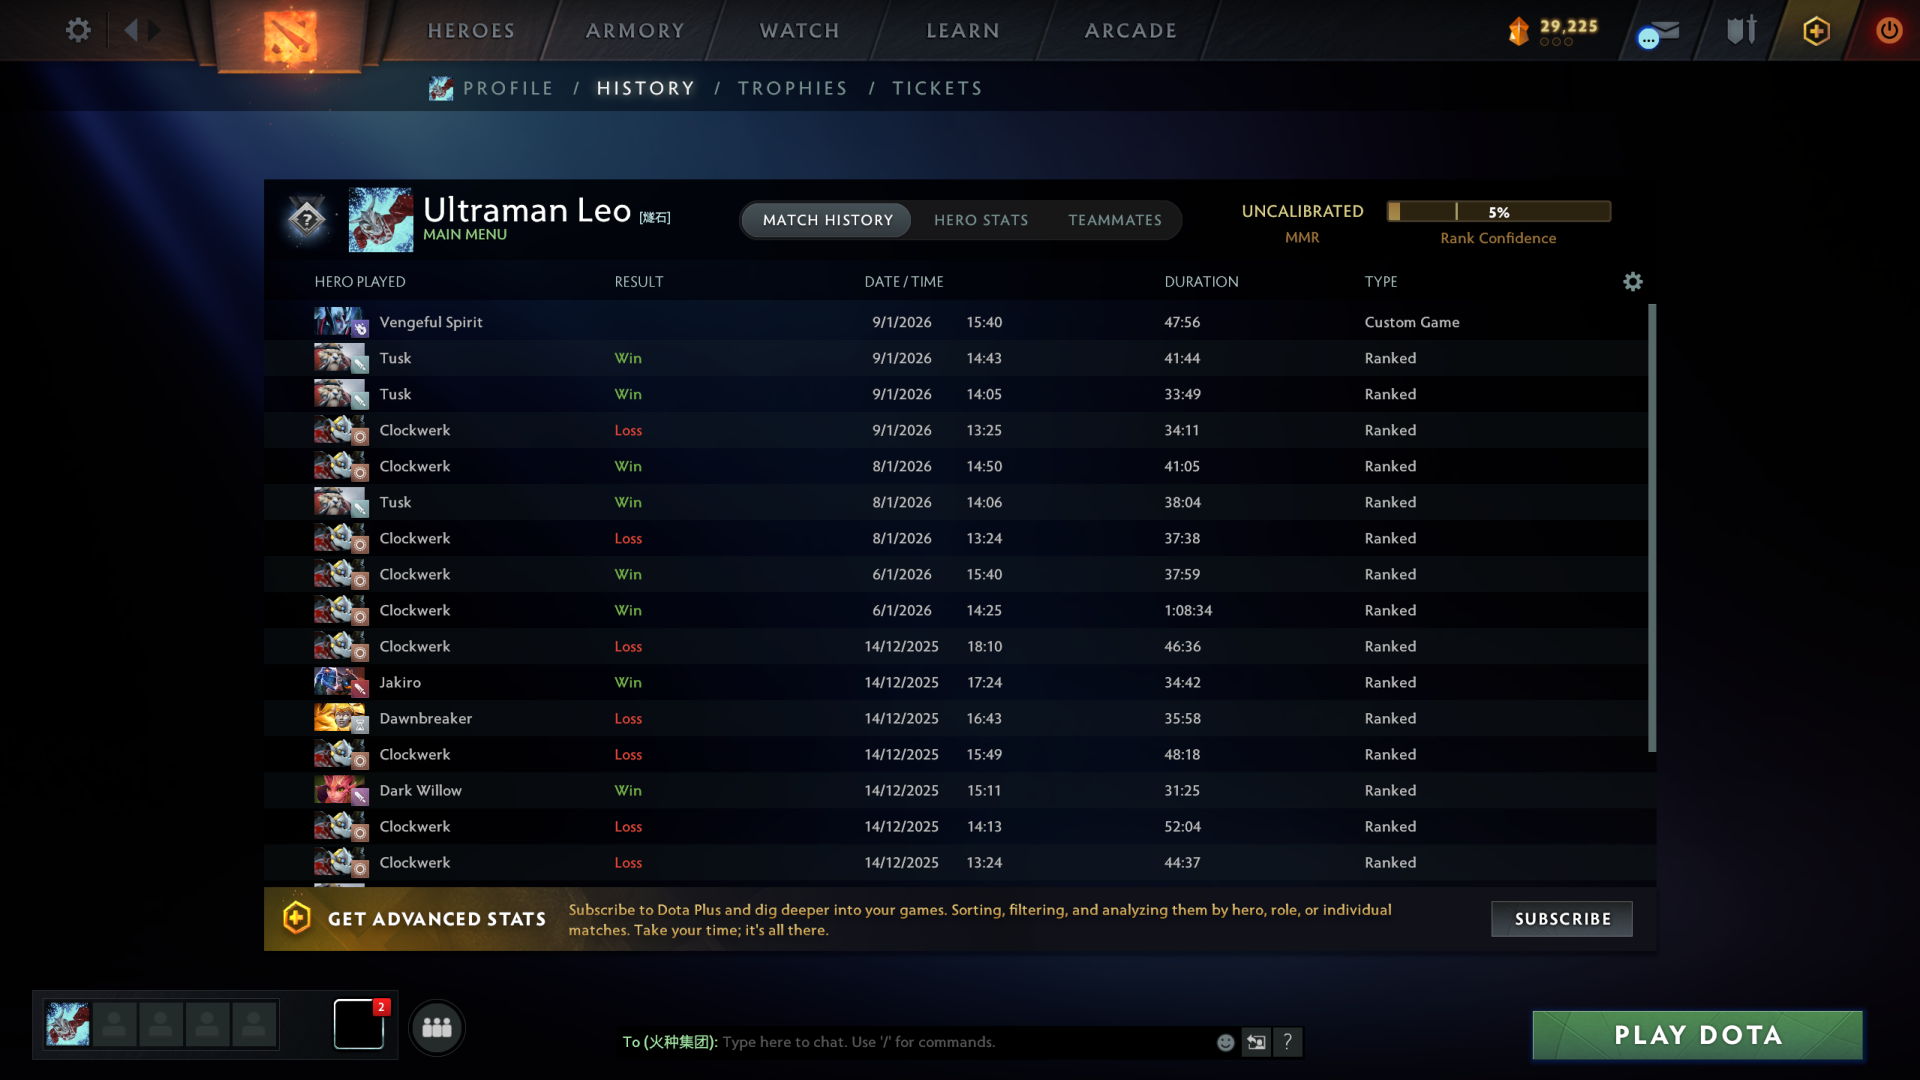Screen dimensions: 1920x1080
Task: Click the profile avatar next to PROFILE
Action: (x=441, y=89)
